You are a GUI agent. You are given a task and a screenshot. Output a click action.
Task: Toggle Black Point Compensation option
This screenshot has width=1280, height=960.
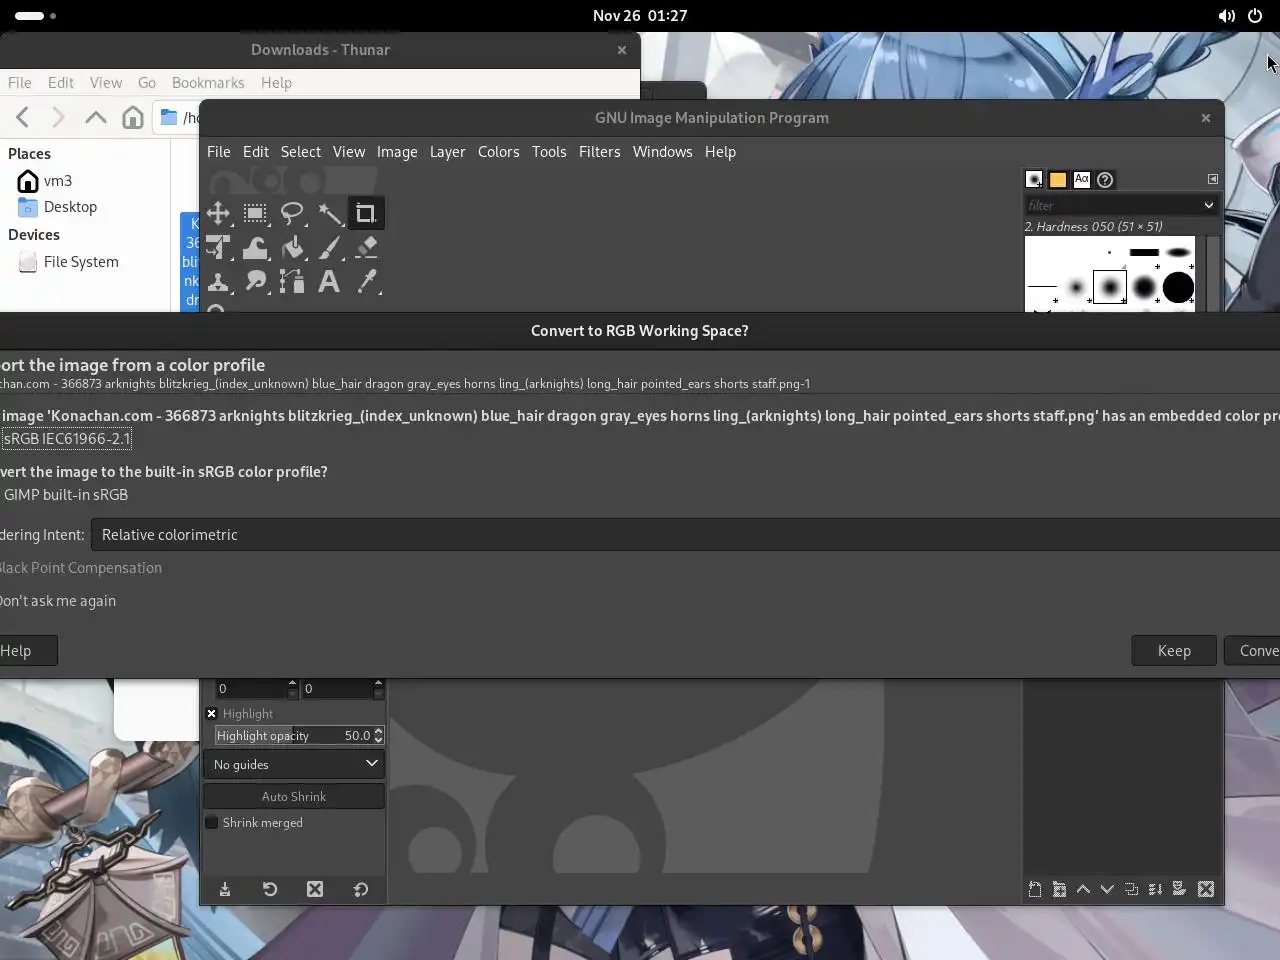click(81, 568)
